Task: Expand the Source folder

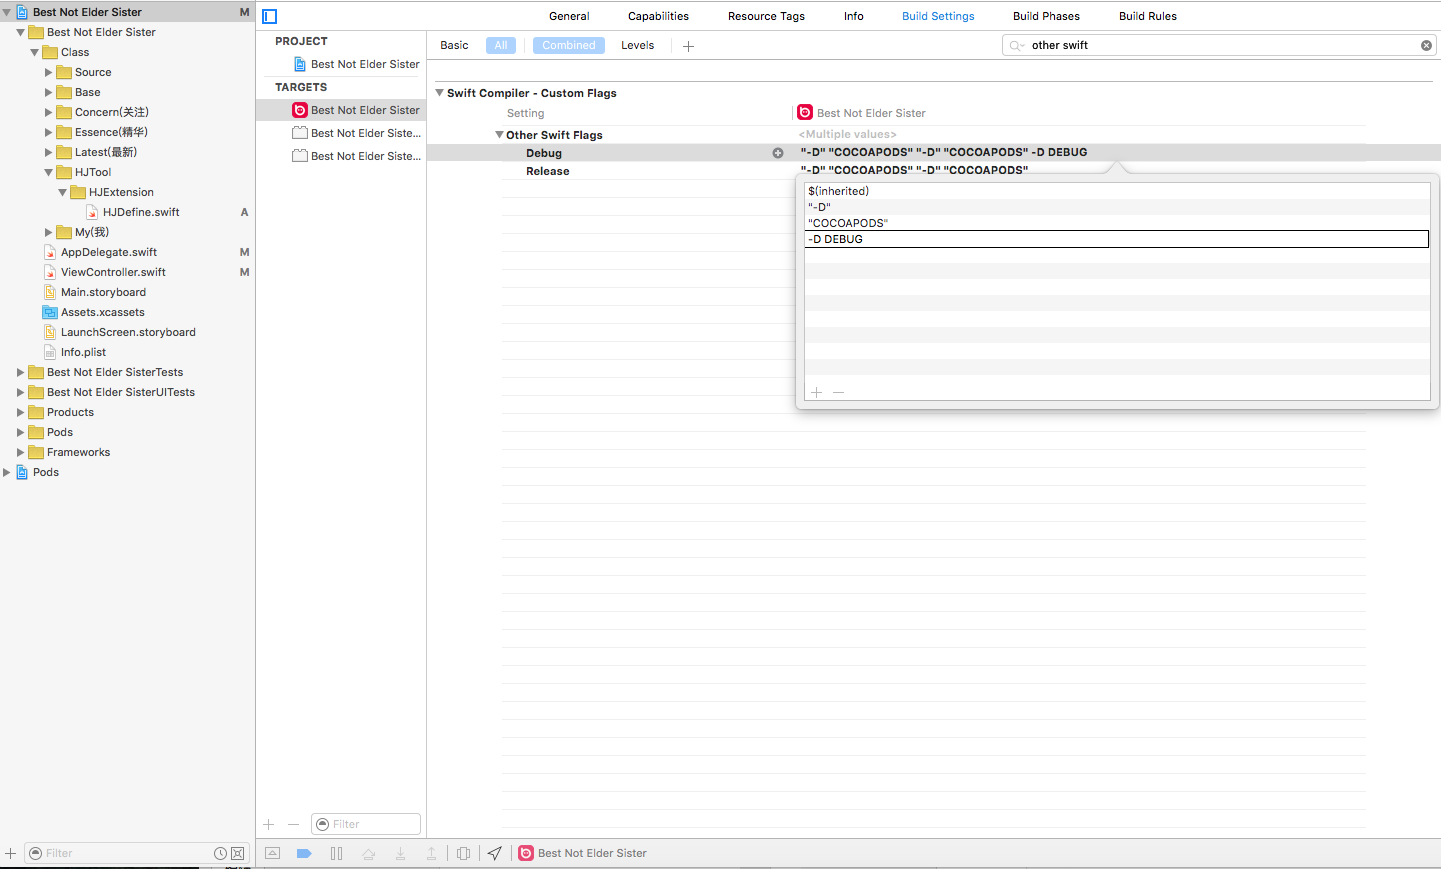Action: (x=49, y=72)
